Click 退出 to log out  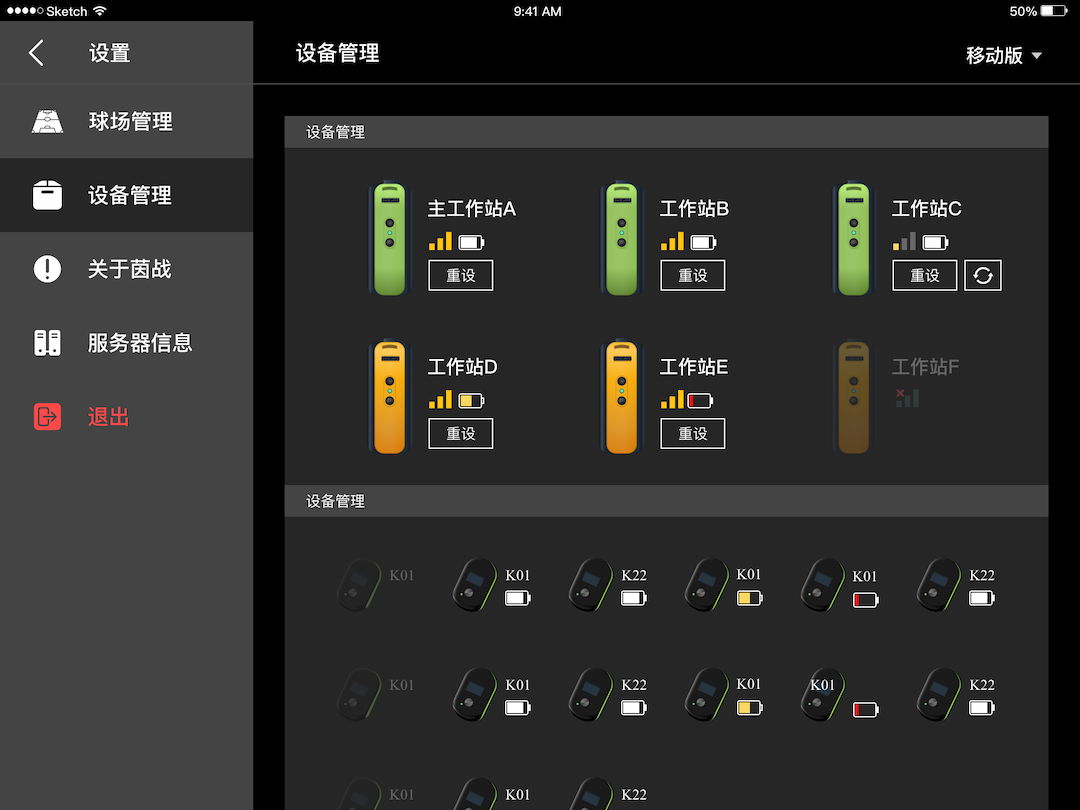pos(108,417)
